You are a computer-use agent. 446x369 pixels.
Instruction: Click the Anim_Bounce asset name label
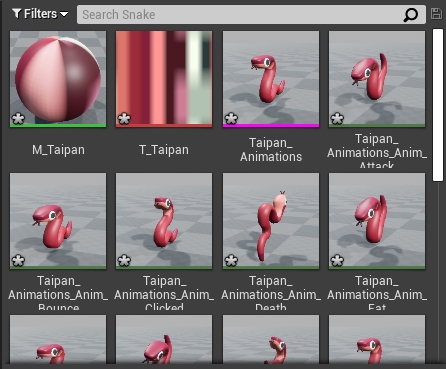point(58,292)
